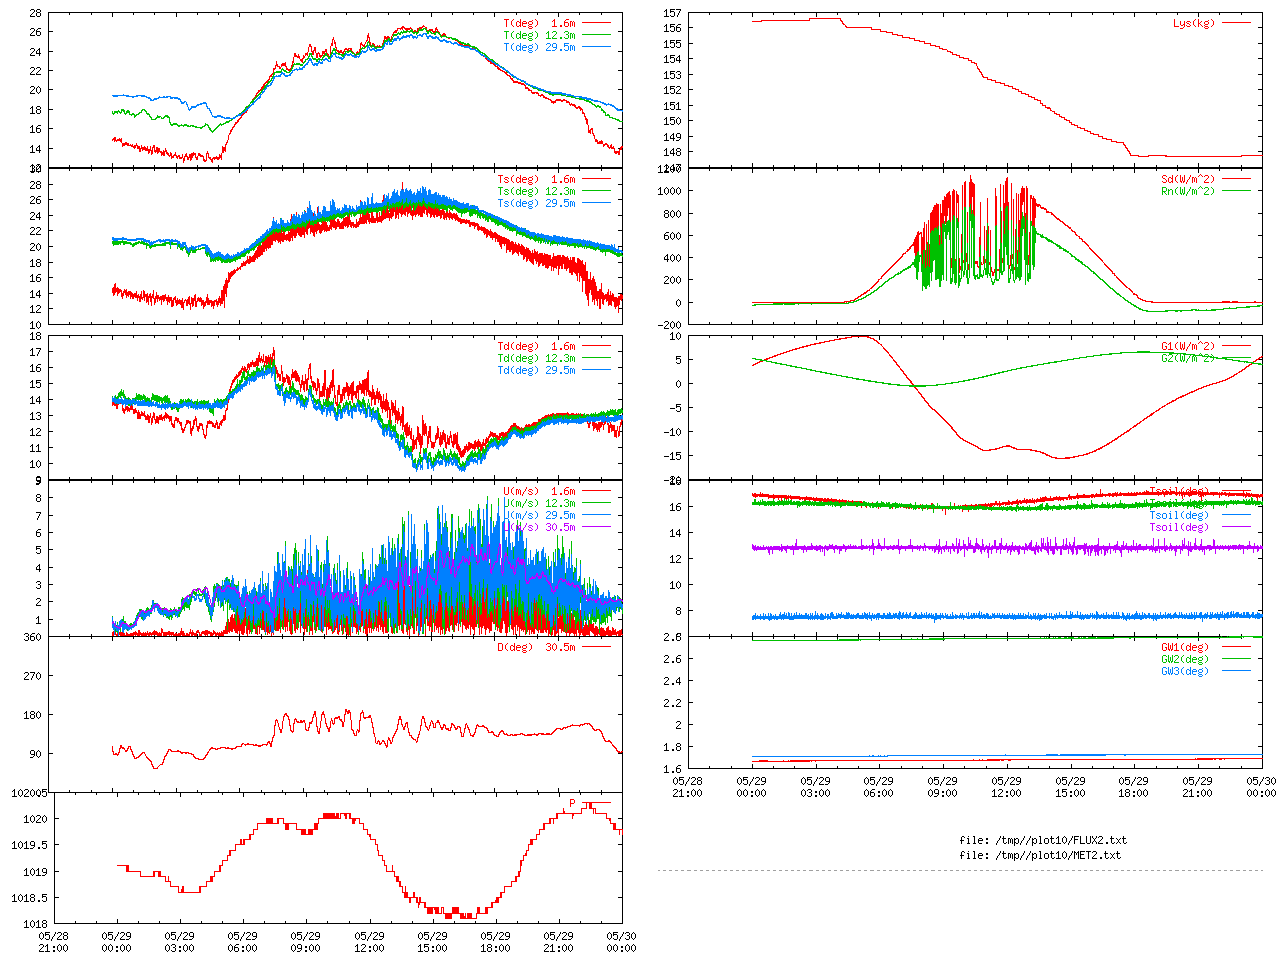
Task: Click the file path /tmp//plot10/MET2.txt text
Action: 1040,855
